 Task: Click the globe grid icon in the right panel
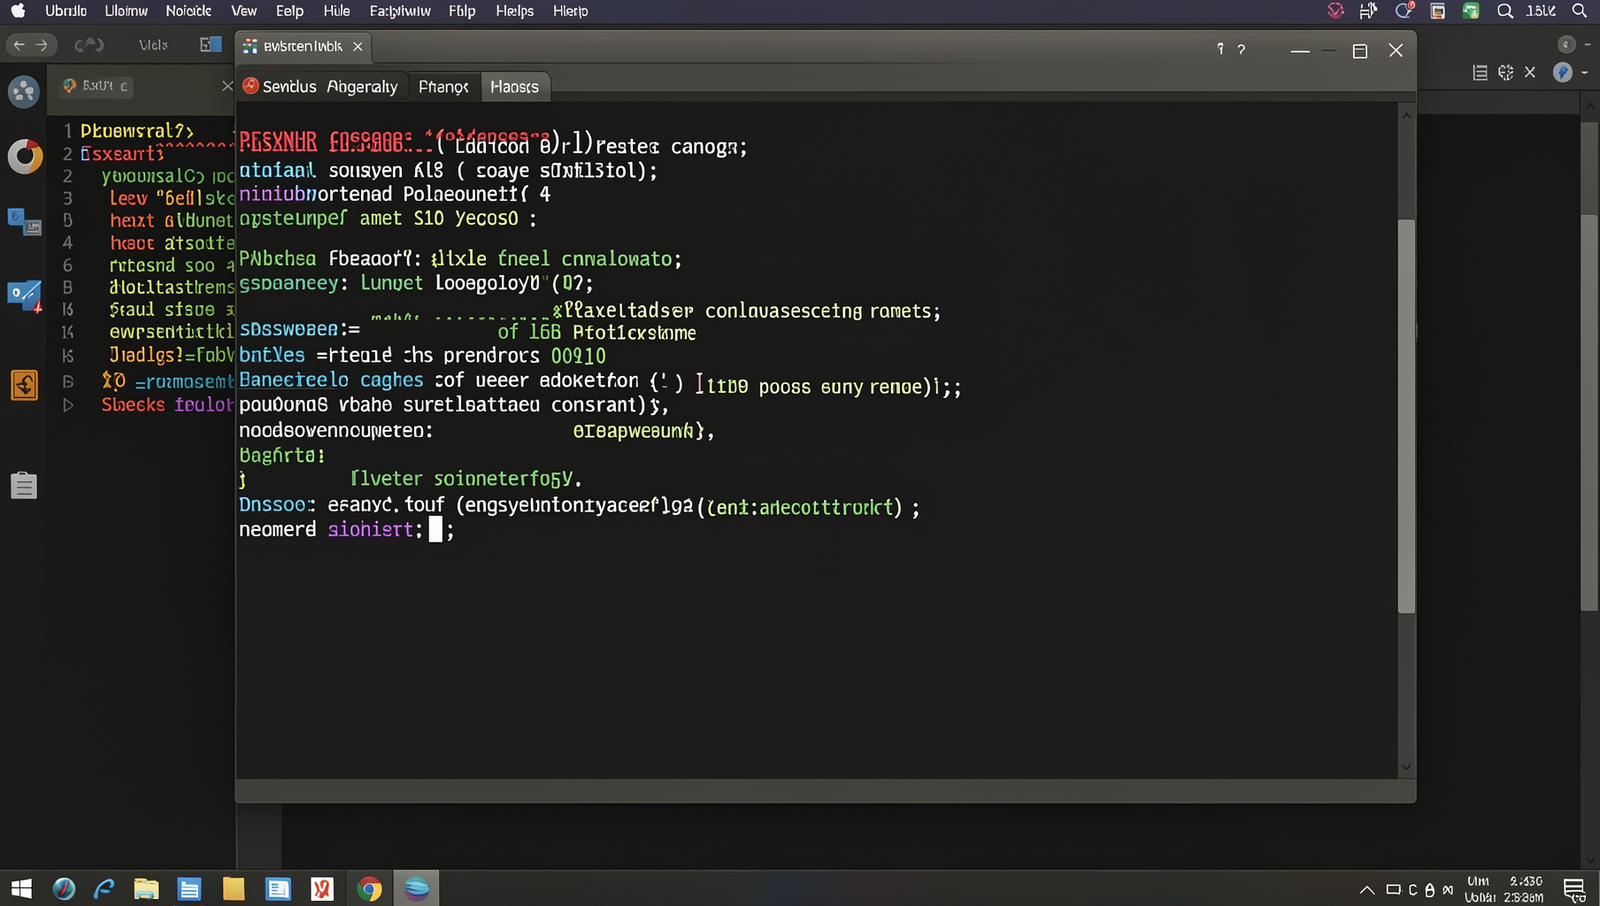[1505, 73]
